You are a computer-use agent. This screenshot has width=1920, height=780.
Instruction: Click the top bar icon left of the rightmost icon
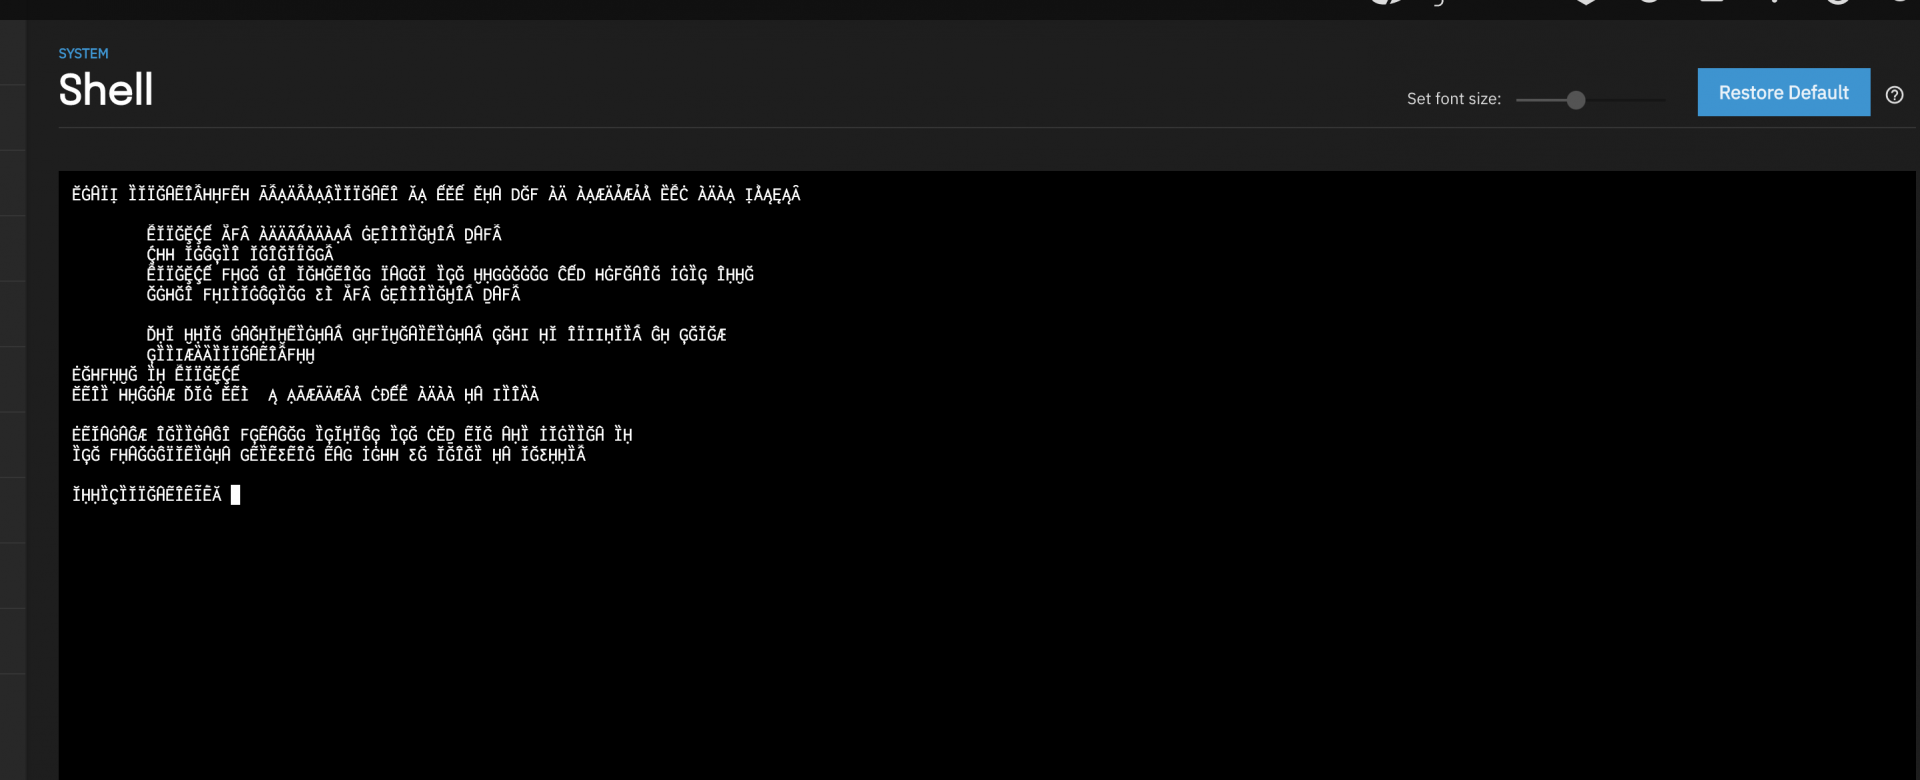[x=1838, y=2]
